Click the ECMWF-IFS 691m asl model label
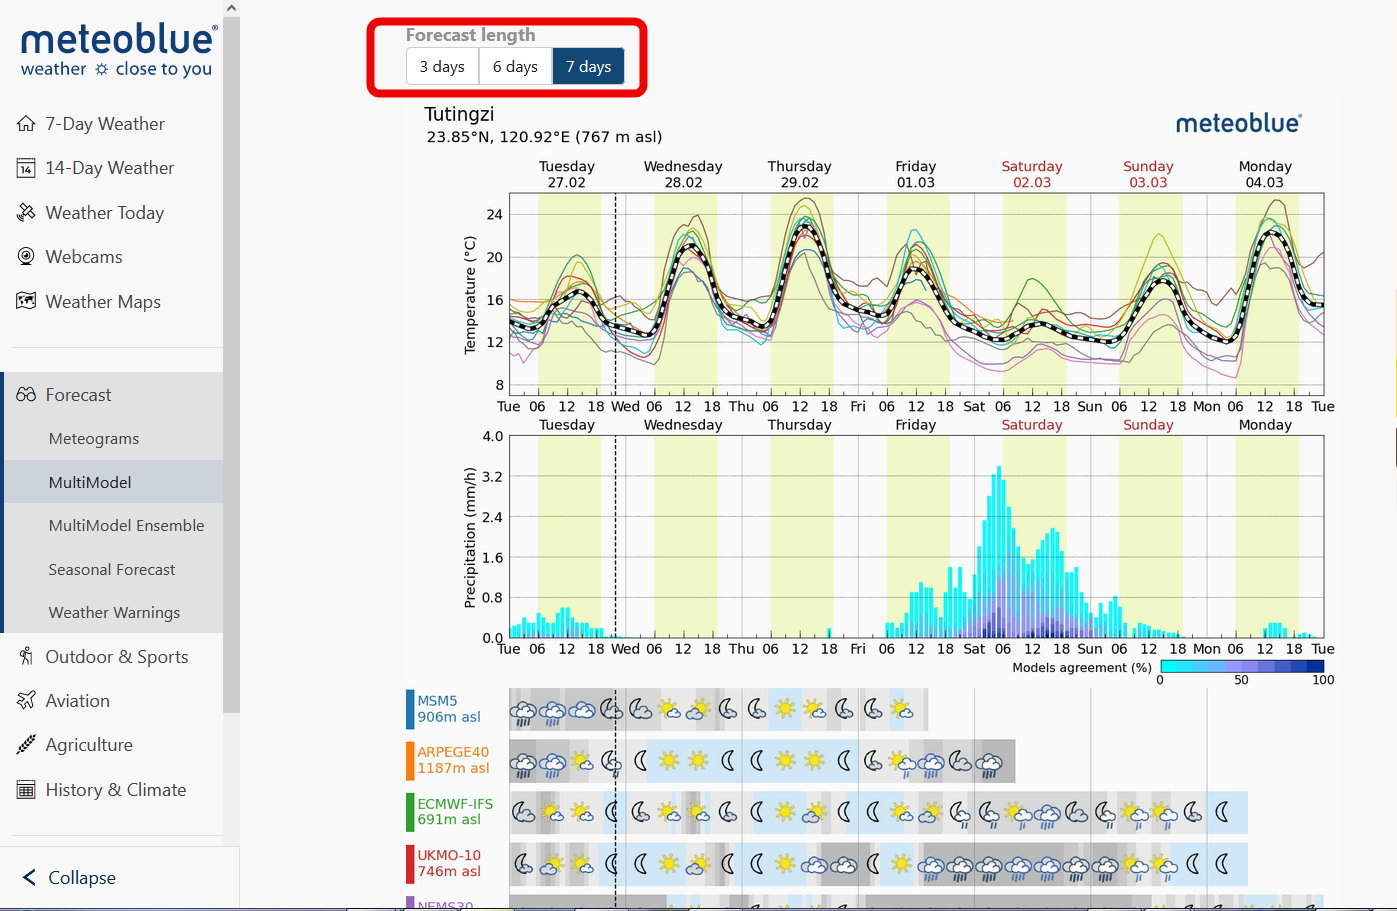 pyautogui.click(x=455, y=811)
